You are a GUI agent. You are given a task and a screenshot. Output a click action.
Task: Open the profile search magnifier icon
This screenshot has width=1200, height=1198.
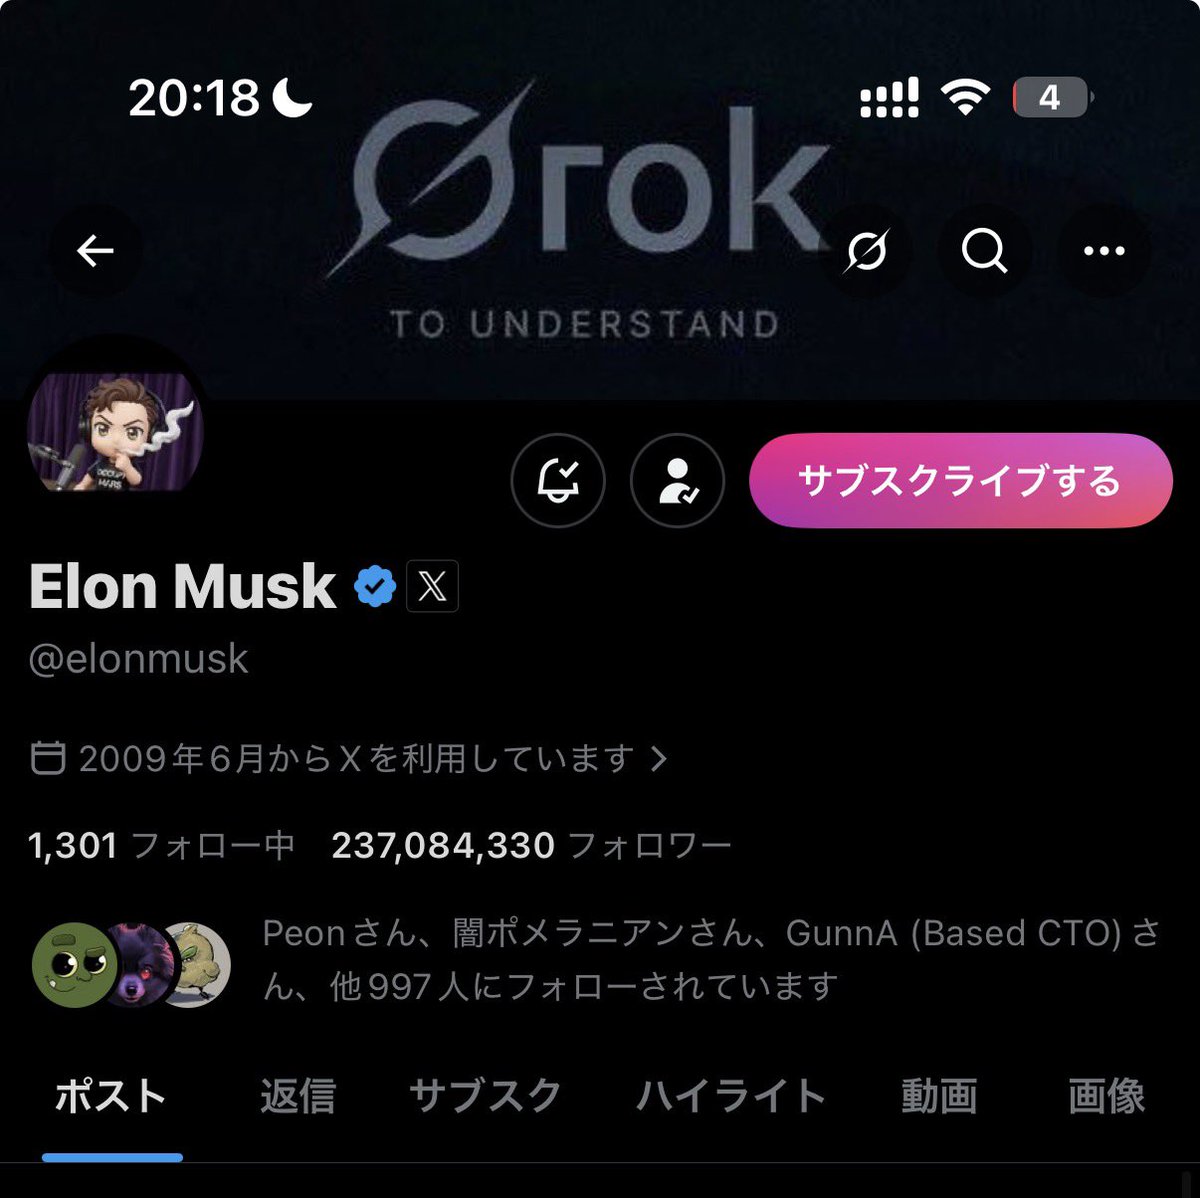click(984, 251)
